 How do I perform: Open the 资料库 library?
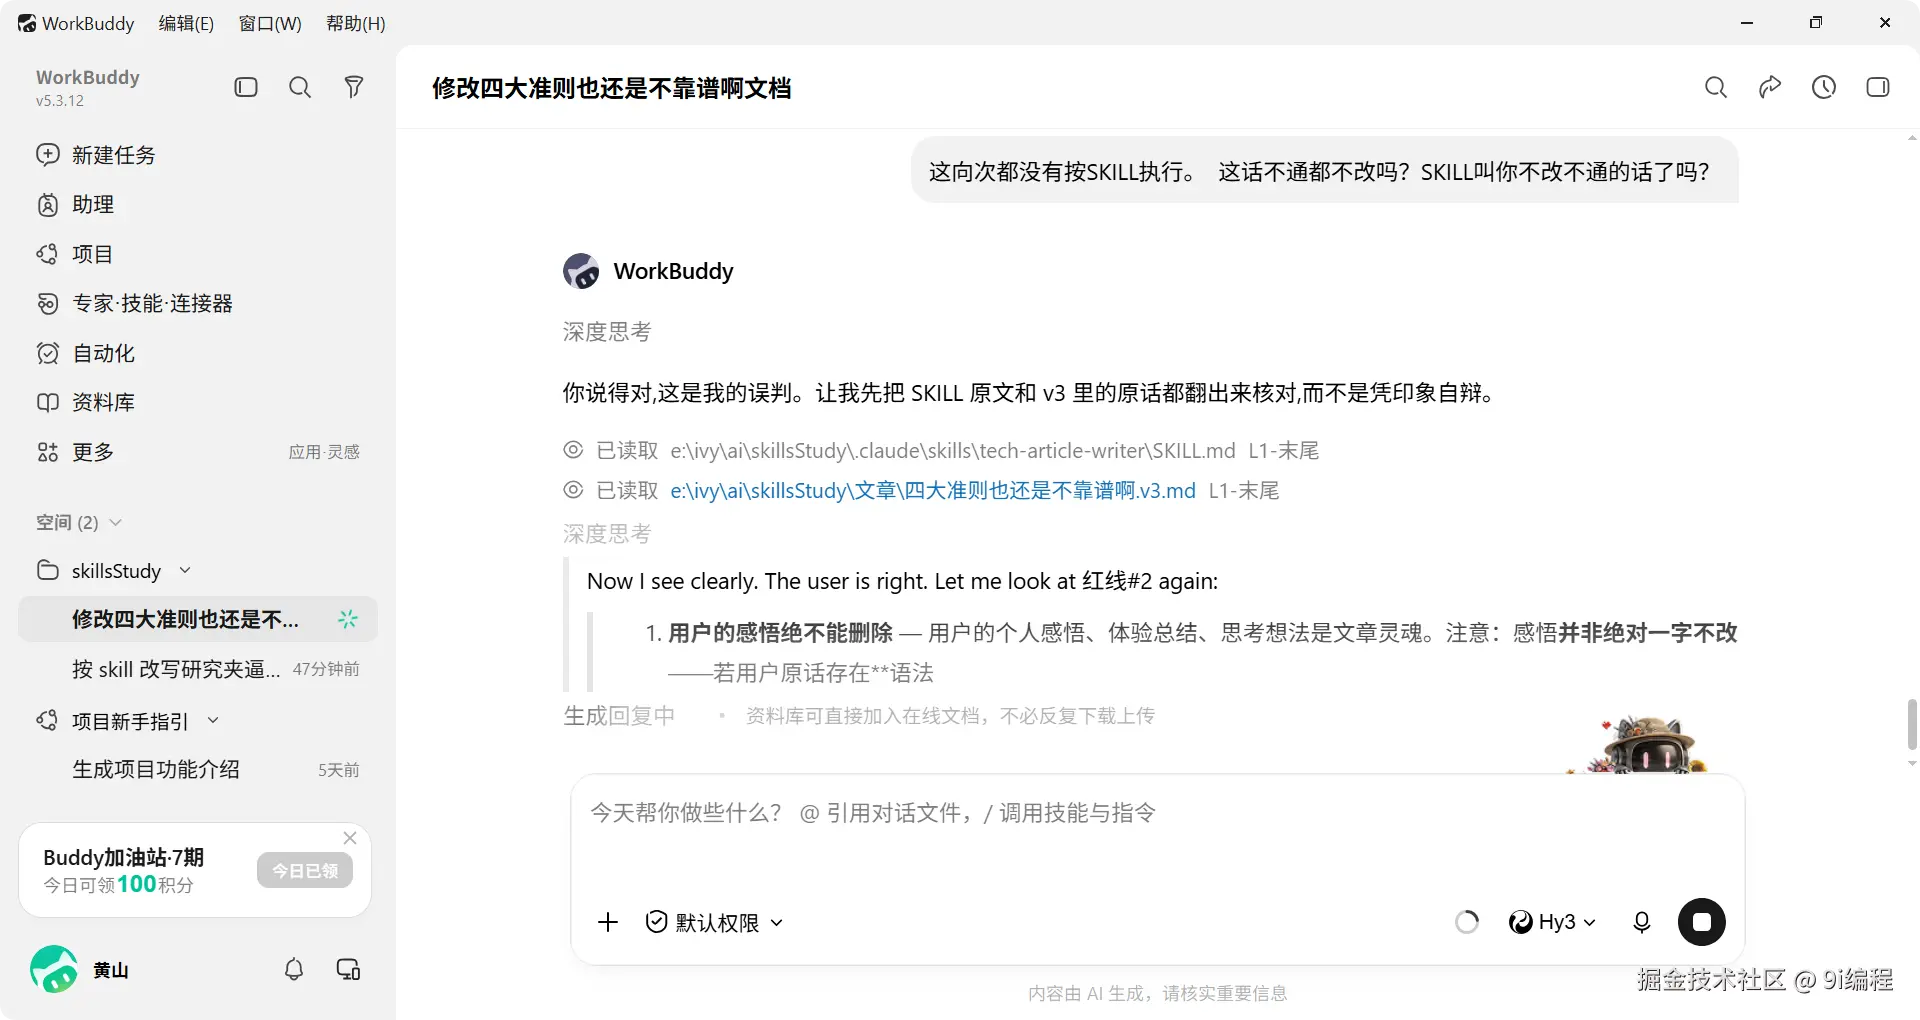pos(198,402)
